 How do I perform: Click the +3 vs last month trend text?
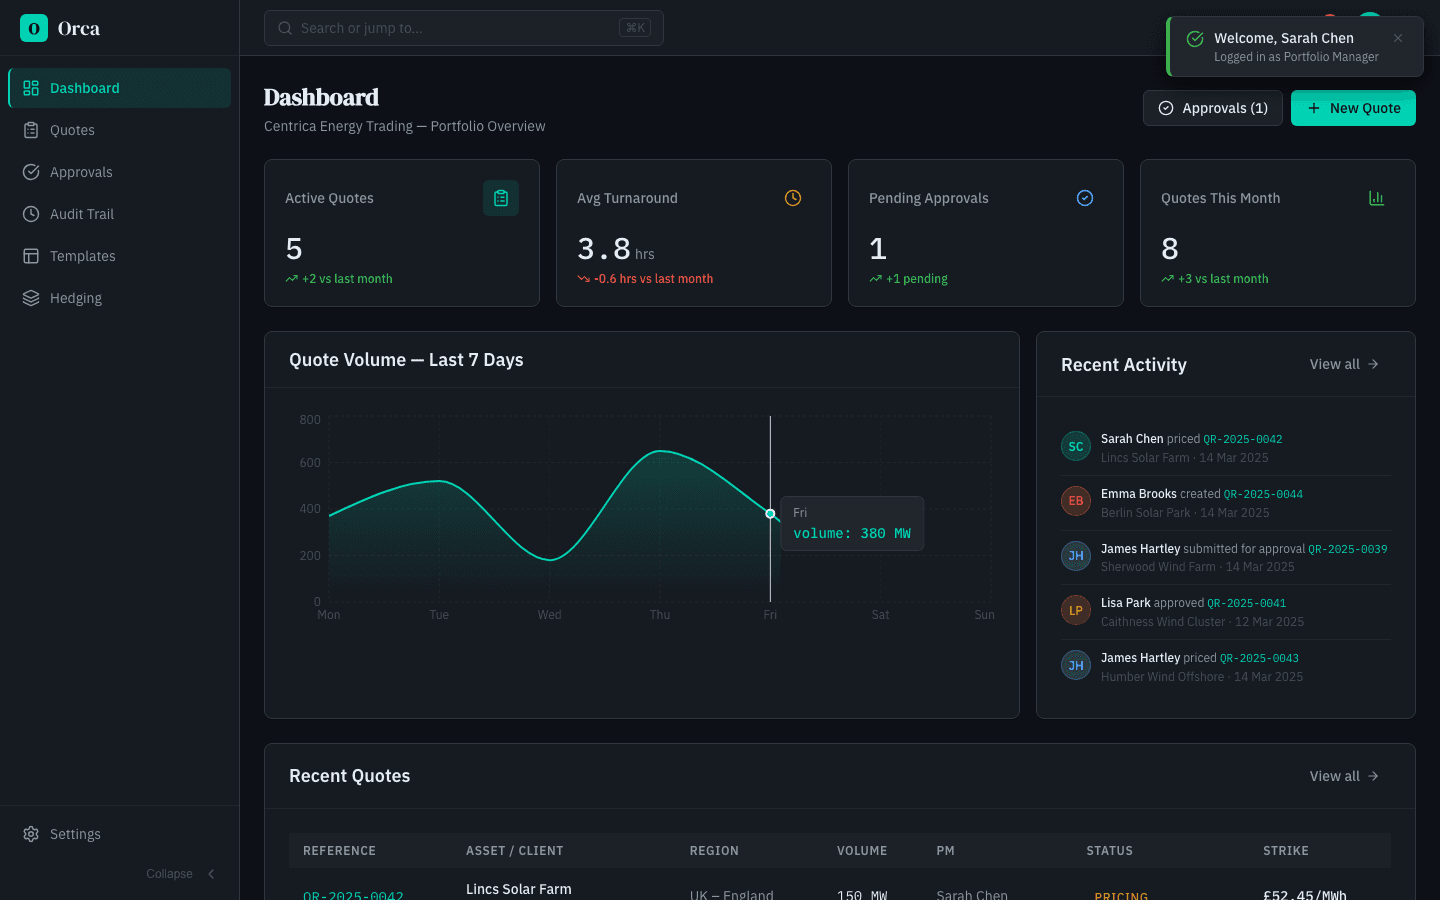(x=1223, y=279)
